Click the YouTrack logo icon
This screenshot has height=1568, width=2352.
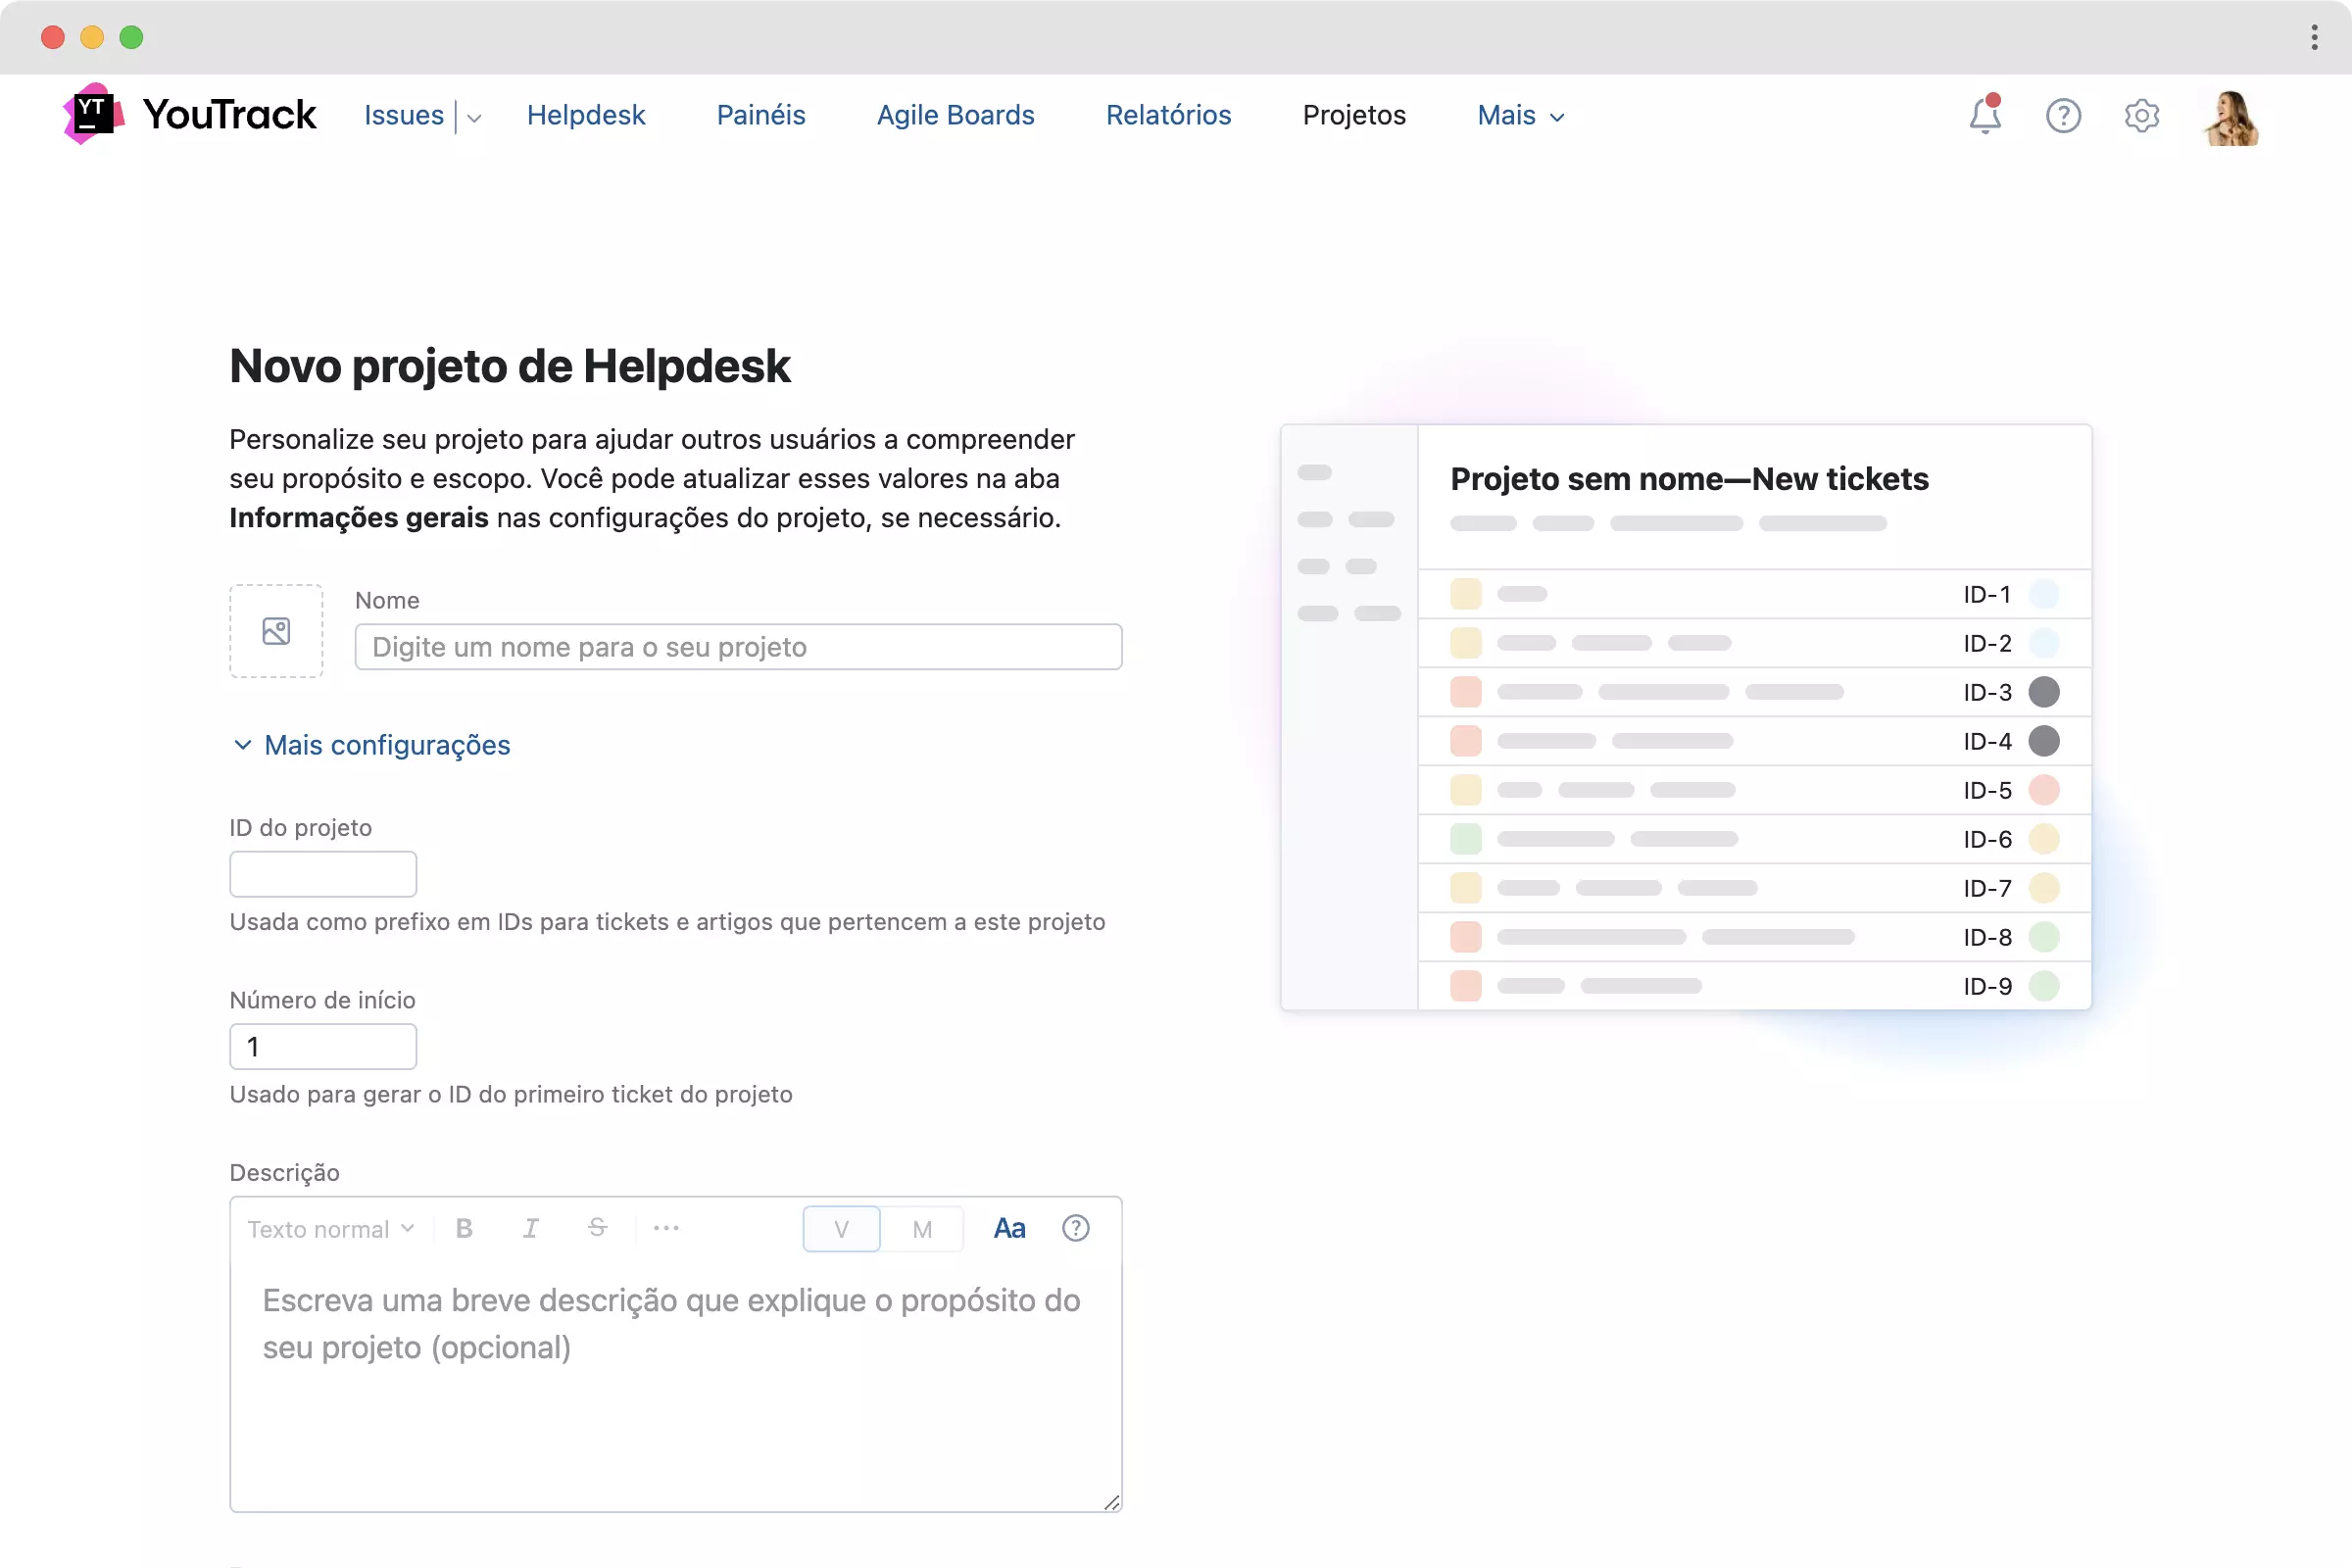click(x=93, y=115)
